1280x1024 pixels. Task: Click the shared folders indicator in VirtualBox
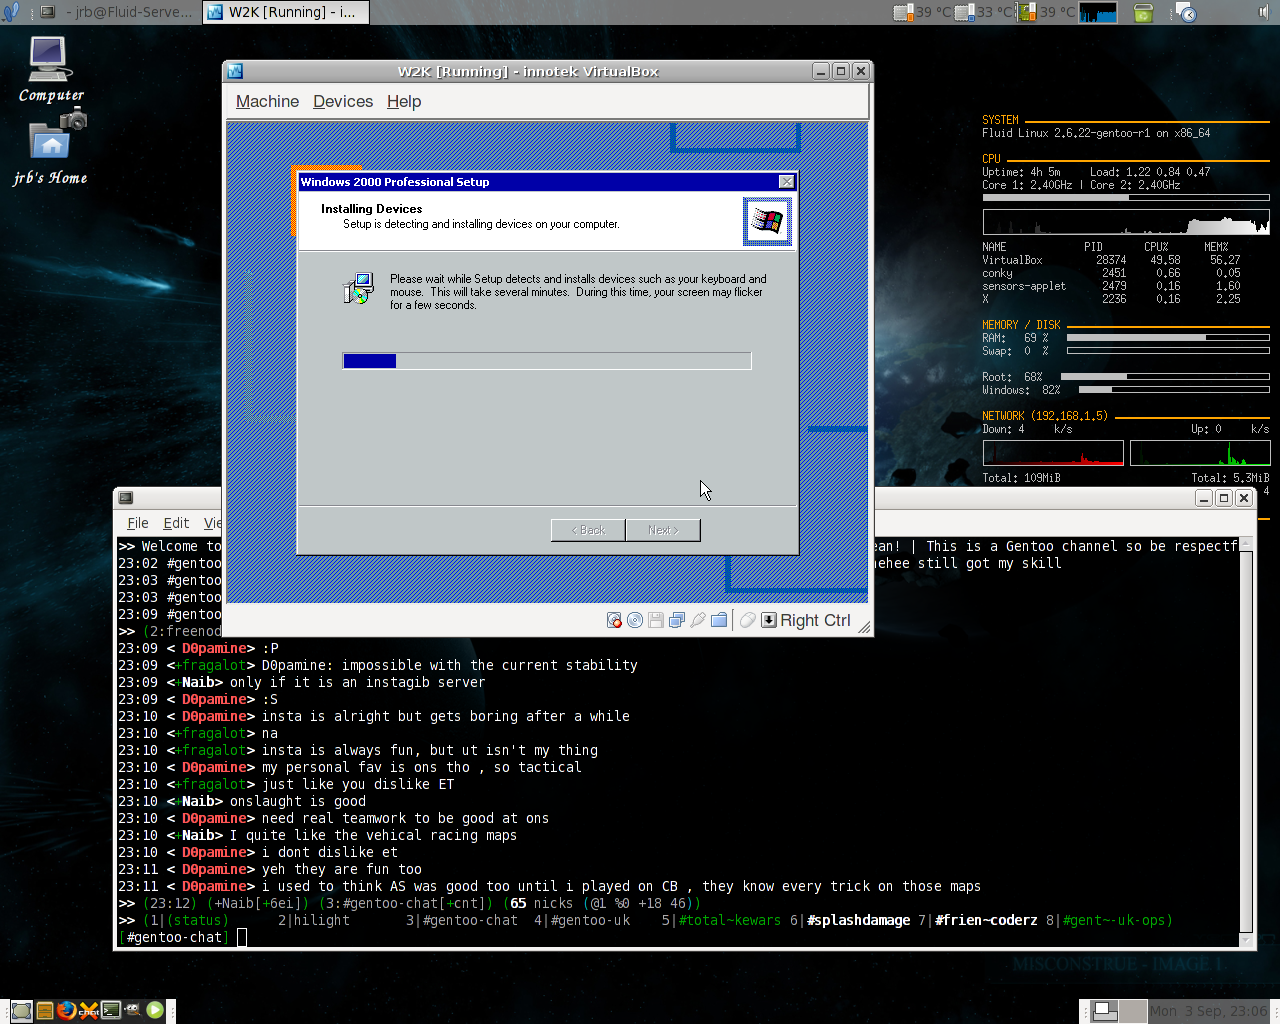click(719, 620)
